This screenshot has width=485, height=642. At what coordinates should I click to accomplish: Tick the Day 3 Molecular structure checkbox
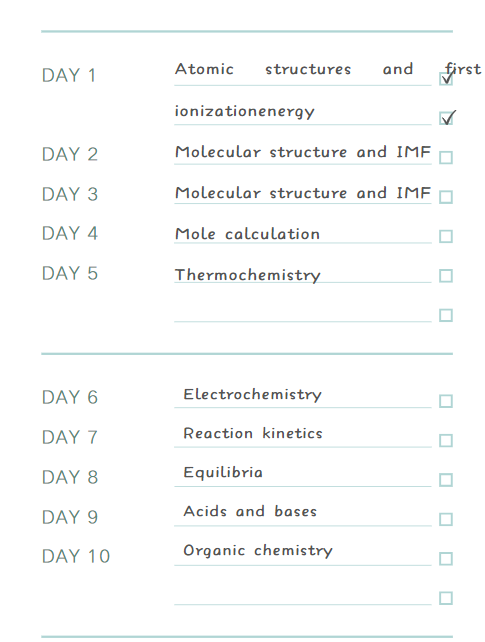(x=446, y=197)
